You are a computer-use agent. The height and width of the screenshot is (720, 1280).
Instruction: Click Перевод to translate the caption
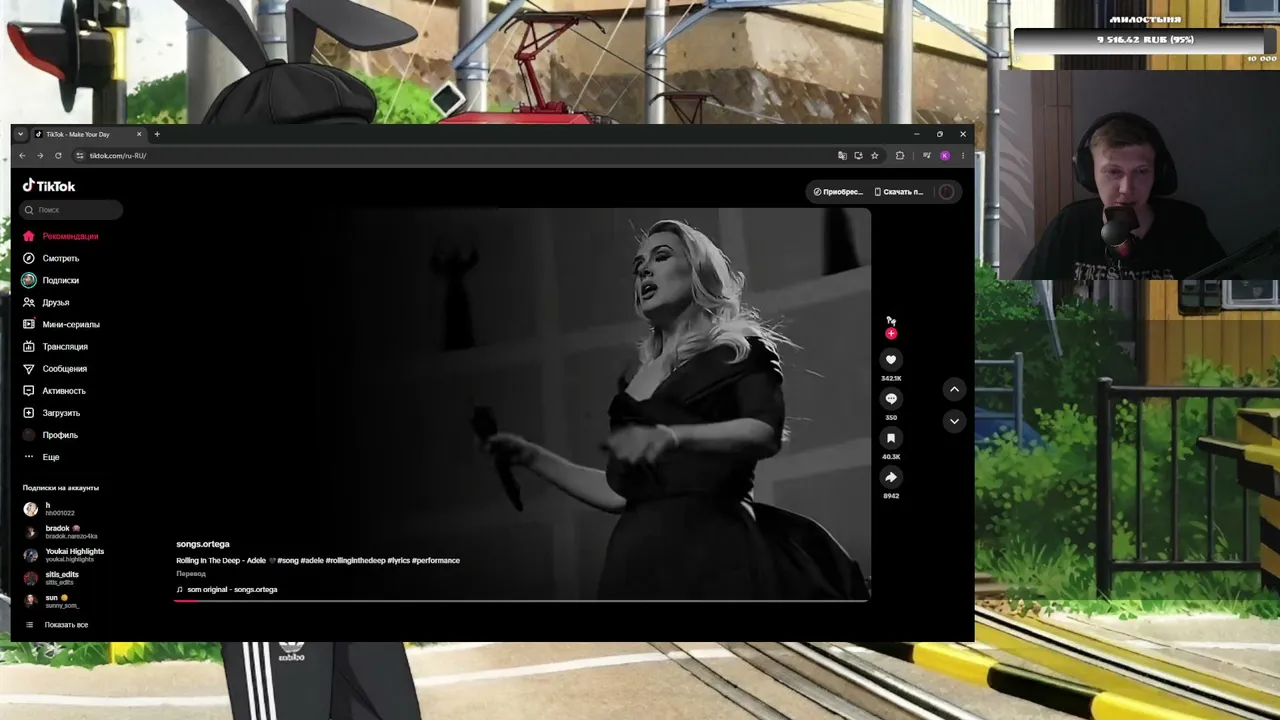point(191,574)
